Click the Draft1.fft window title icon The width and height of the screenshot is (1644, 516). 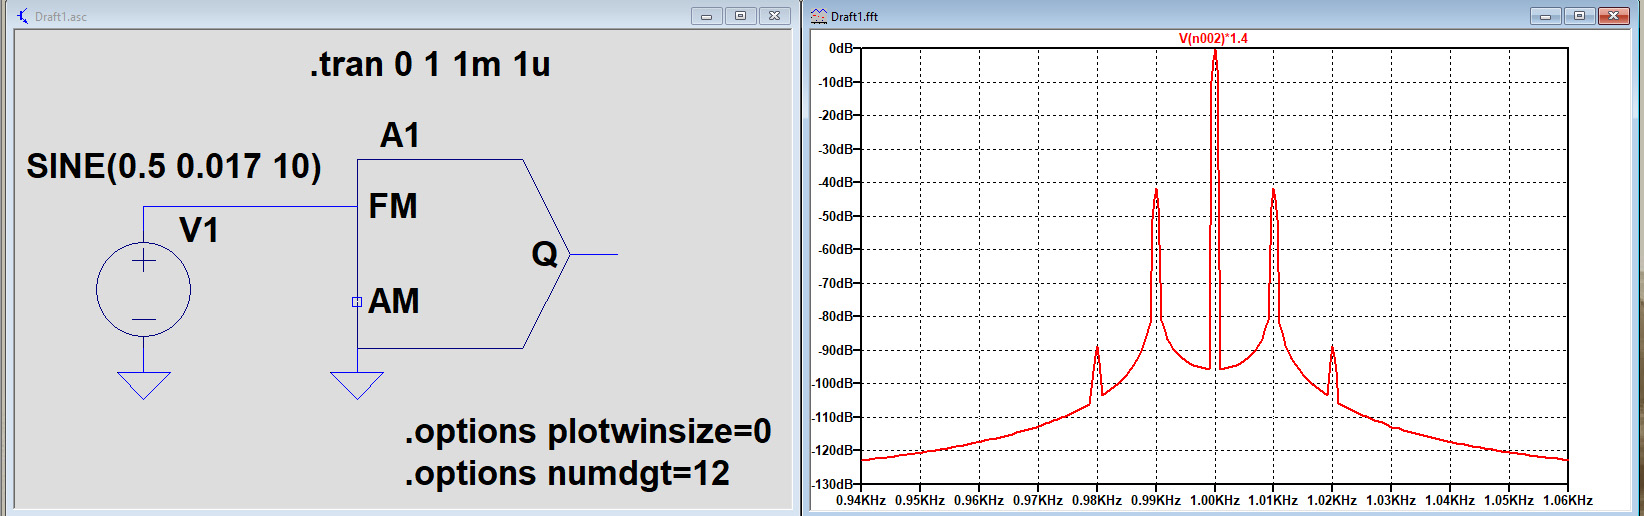[819, 16]
